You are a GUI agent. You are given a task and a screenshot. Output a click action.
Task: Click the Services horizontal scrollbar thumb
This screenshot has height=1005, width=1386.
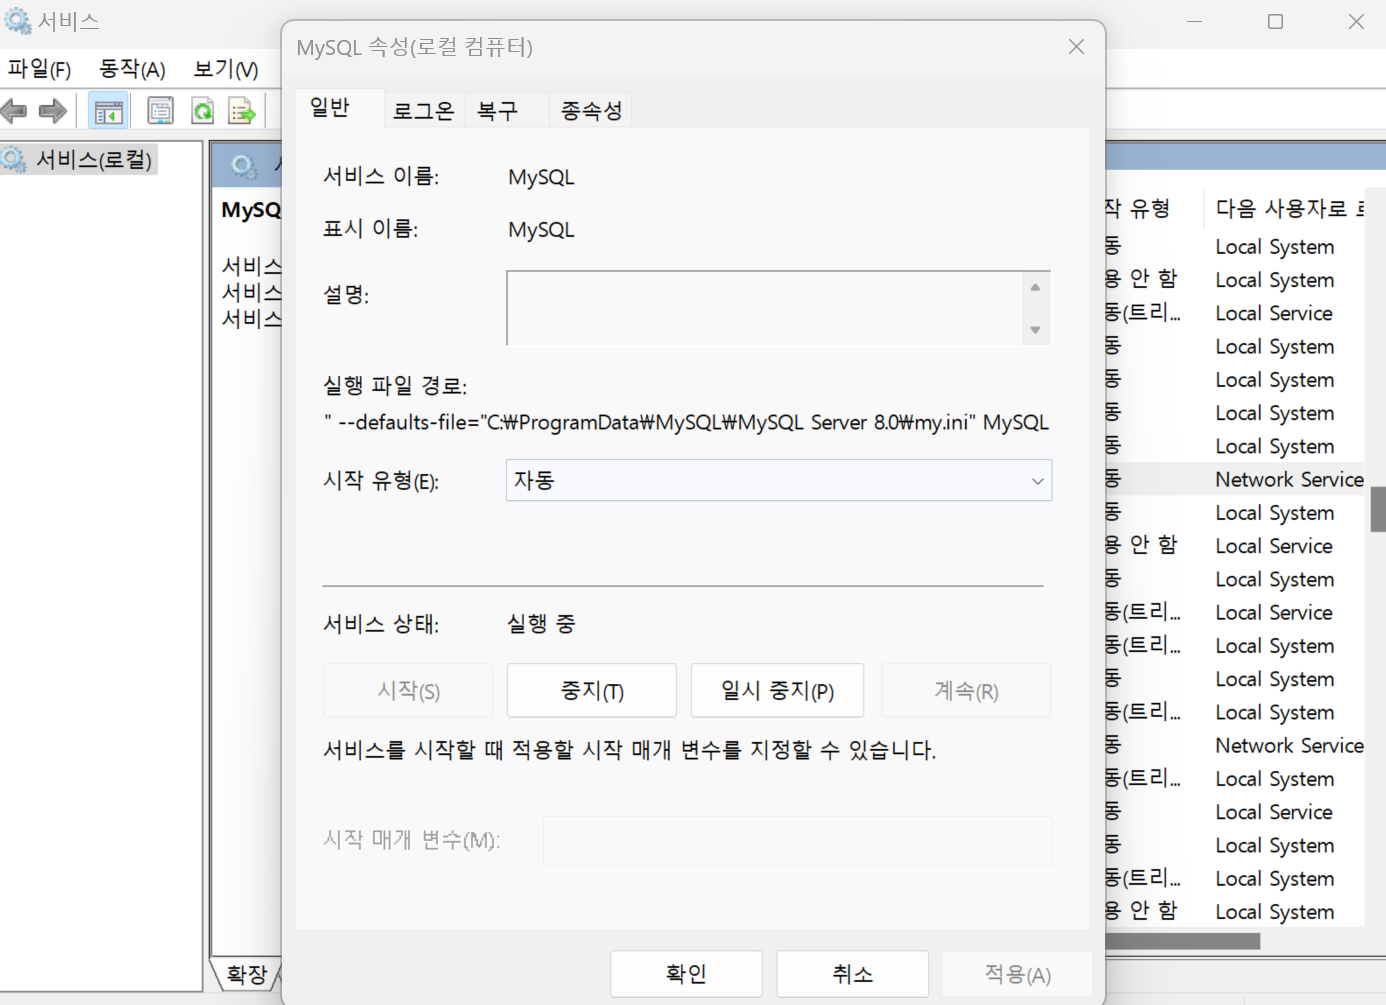coord(1183,941)
